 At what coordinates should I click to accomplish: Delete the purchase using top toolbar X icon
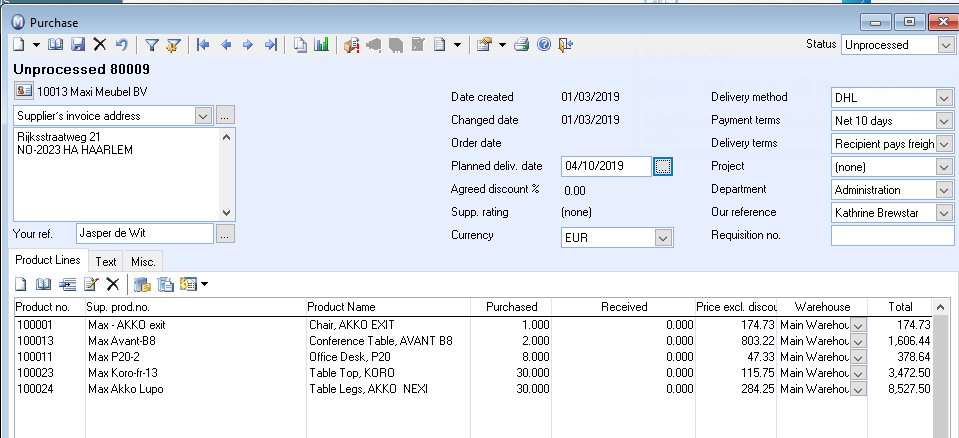point(100,44)
